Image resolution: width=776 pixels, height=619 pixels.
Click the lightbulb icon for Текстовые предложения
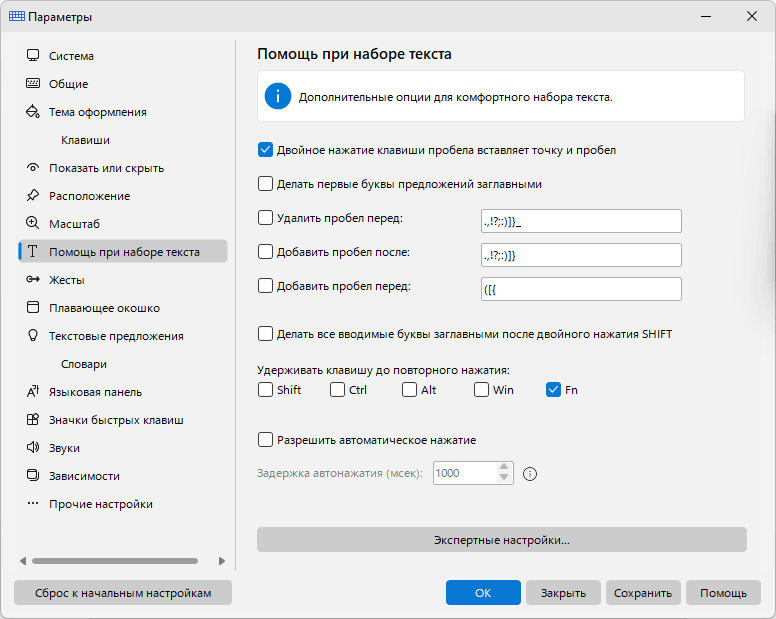coord(33,335)
